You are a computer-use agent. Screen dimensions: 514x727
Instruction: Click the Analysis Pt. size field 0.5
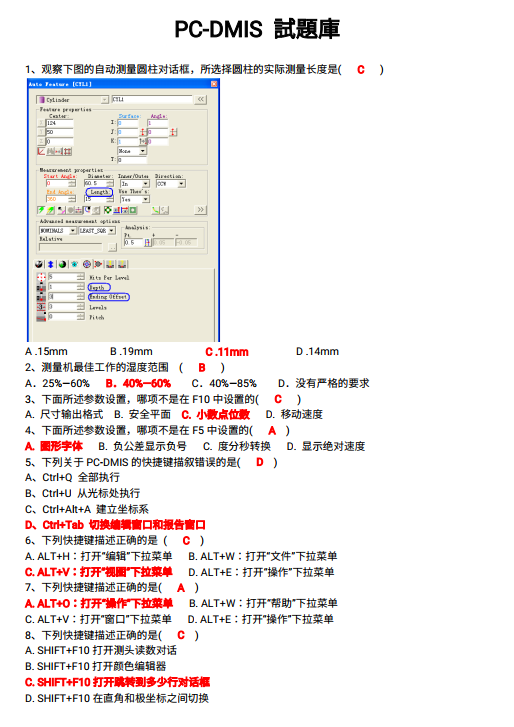133,242
